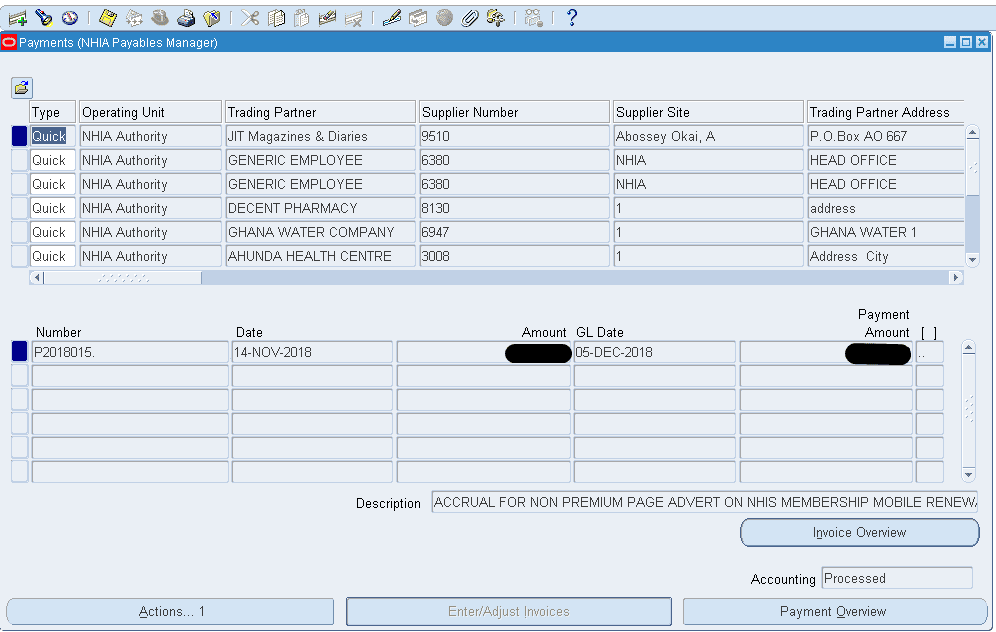Image resolution: width=996 pixels, height=632 pixels.
Task: Click the down arrow of payments list scrollbar
Action: coord(972,260)
